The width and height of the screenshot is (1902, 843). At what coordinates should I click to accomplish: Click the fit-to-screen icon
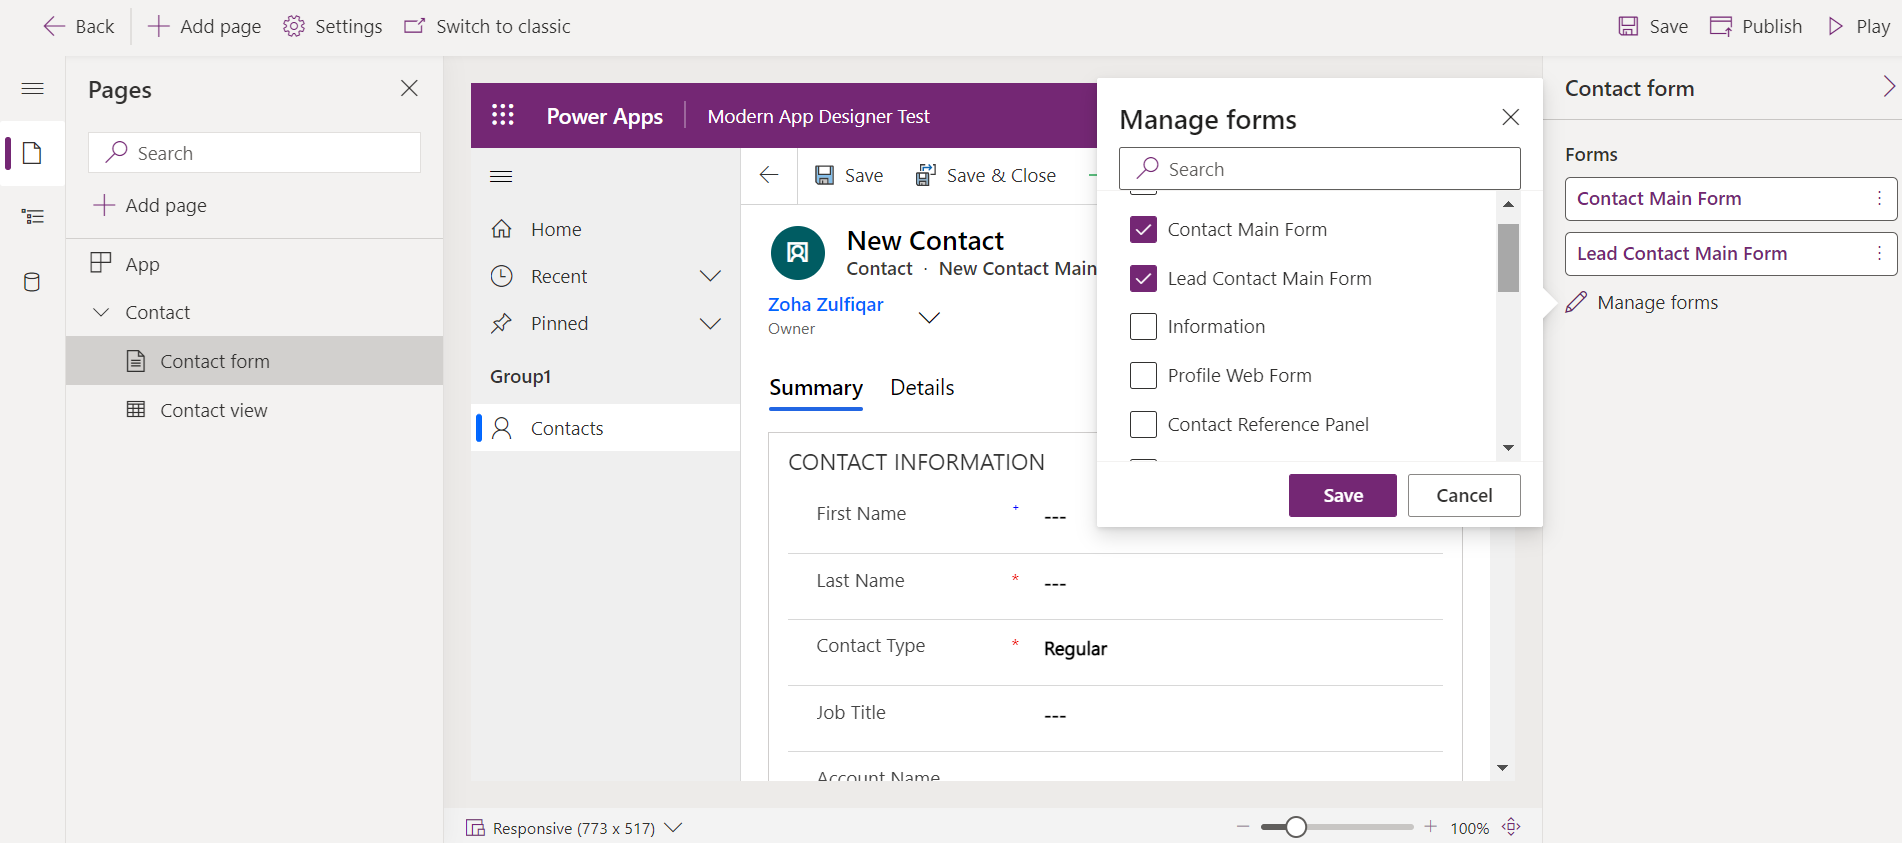1511,827
